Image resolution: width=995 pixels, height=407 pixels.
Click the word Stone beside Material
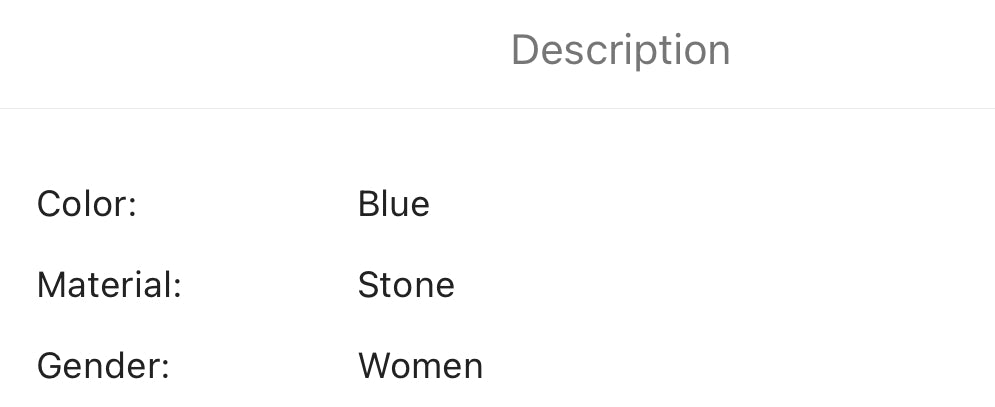coord(406,286)
